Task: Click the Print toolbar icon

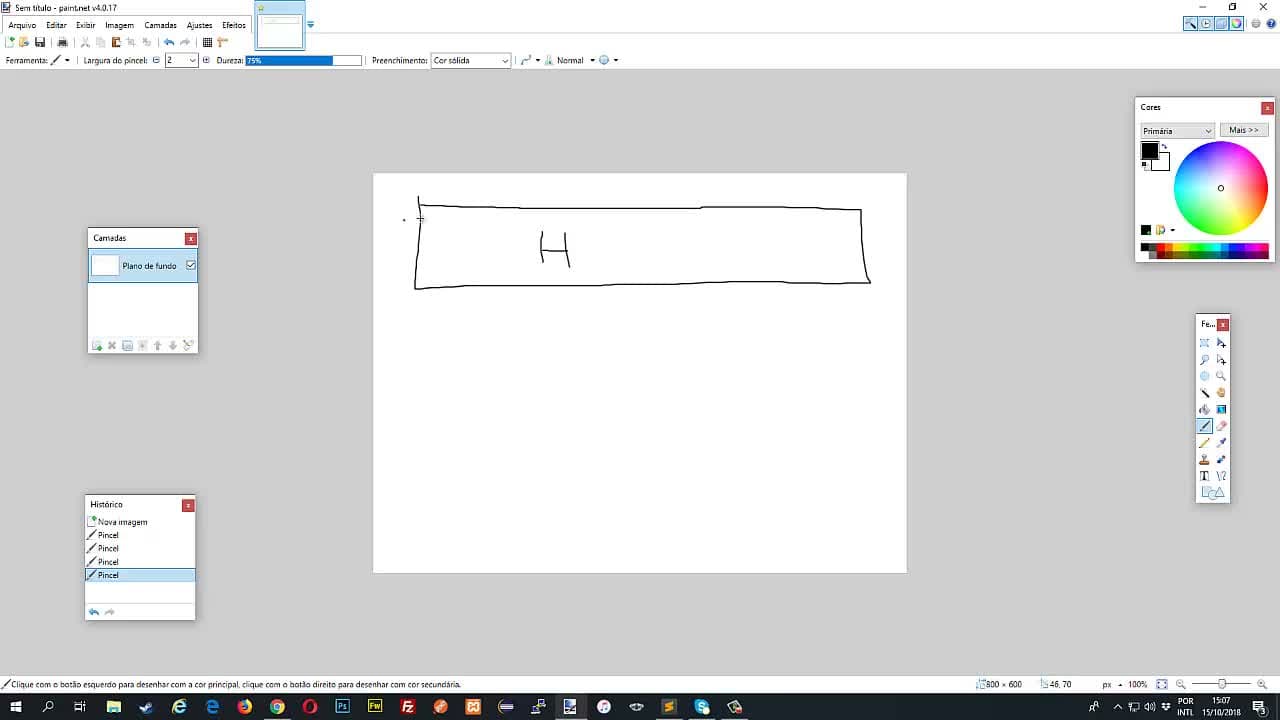Action: point(62,42)
